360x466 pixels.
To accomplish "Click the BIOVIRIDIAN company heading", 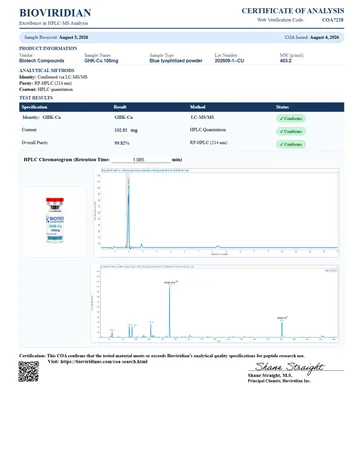I will (x=55, y=13).
